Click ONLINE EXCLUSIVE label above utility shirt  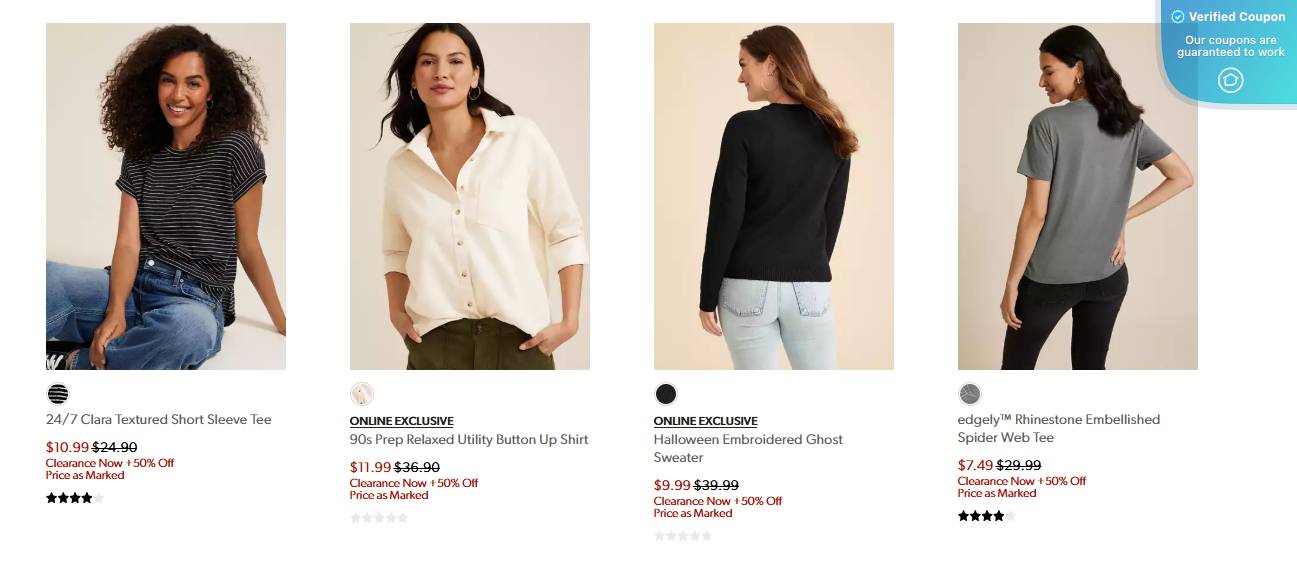point(401,421)
